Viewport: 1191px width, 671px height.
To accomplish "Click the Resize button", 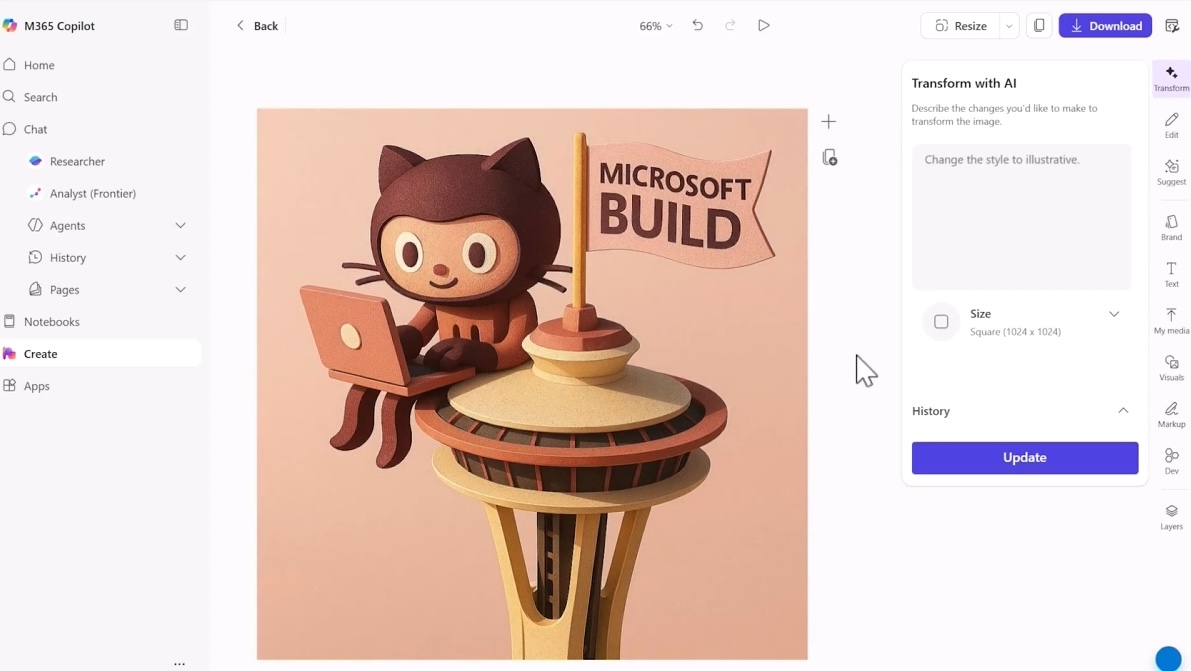I will pos(960,26).
